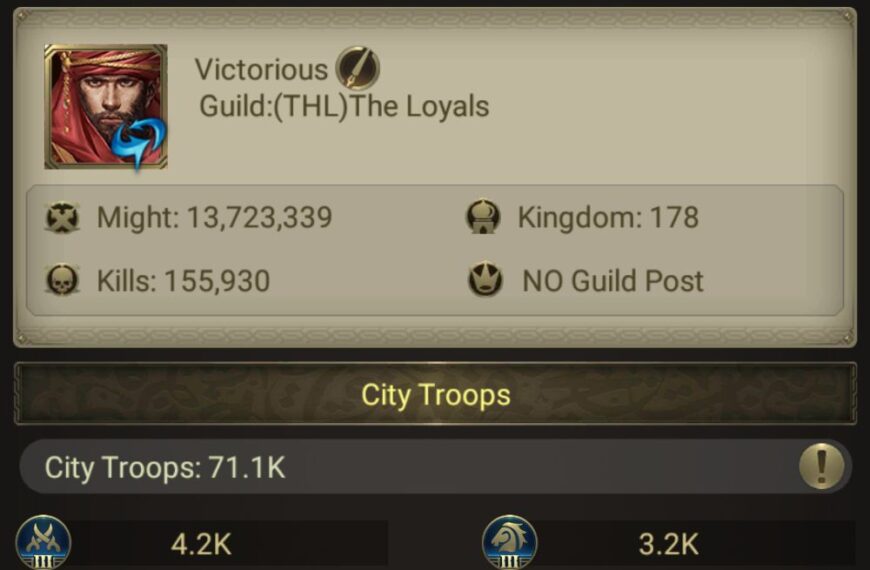Open the City Troops header tab
This screenshot has width=870, height=570.
coord(435,394)
